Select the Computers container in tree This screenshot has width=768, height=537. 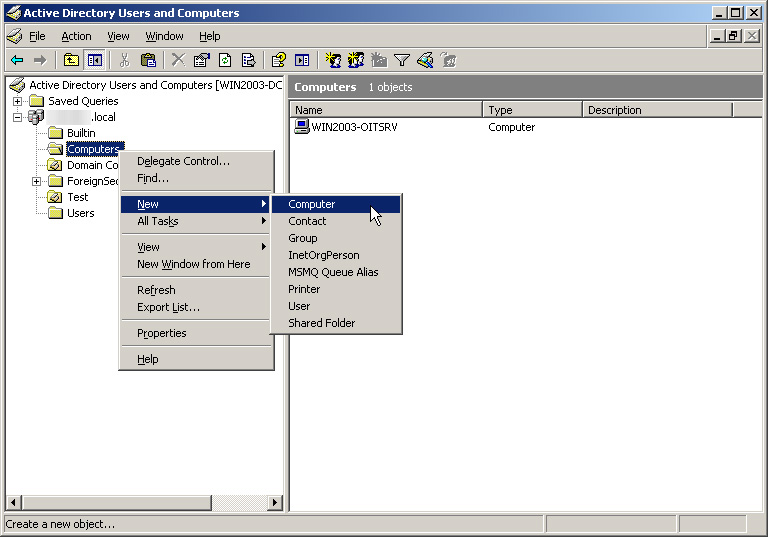(x=93, y=149)
